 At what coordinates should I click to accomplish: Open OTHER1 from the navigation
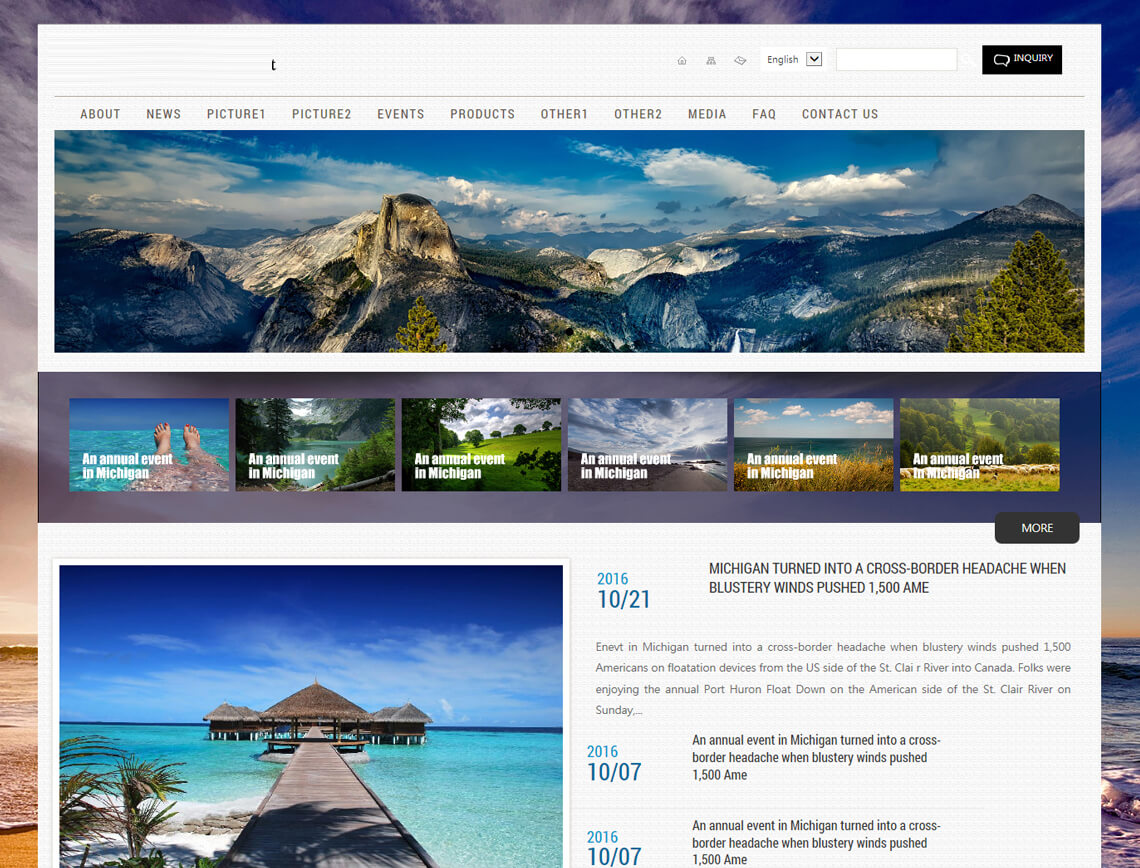click(x=564, y=114)
